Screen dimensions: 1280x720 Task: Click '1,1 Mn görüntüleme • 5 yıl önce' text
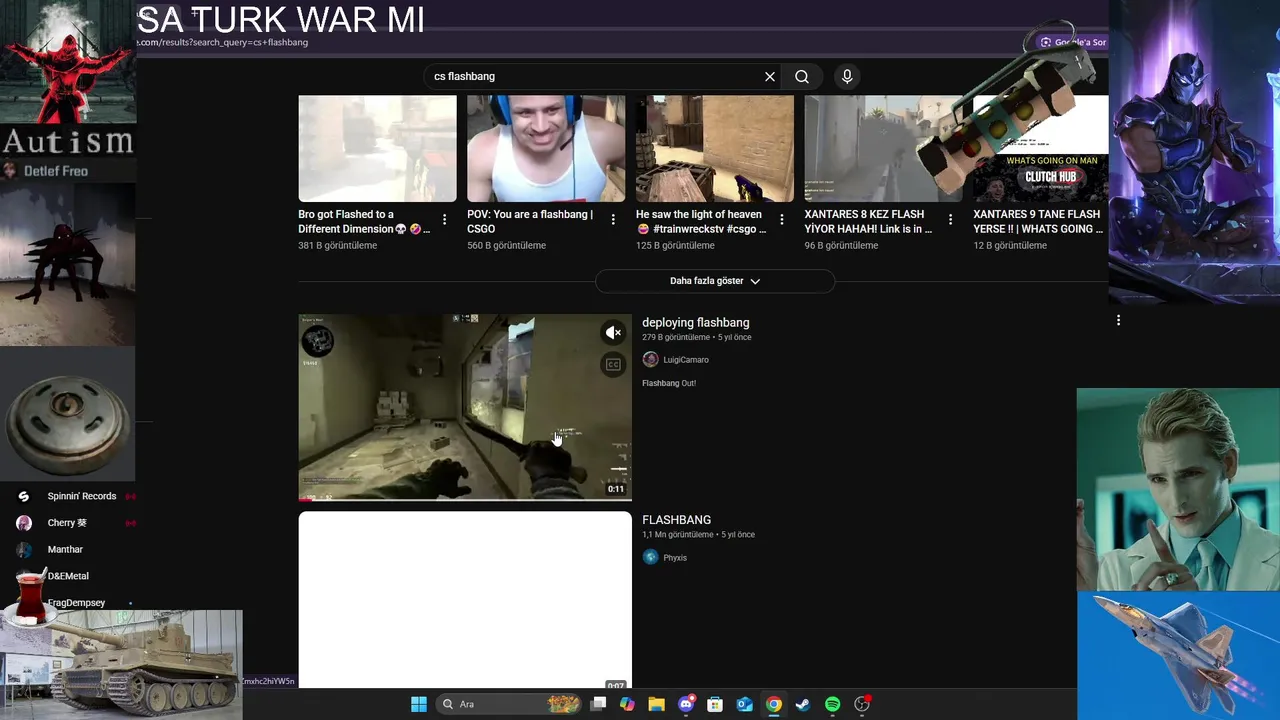click(698, 535)
